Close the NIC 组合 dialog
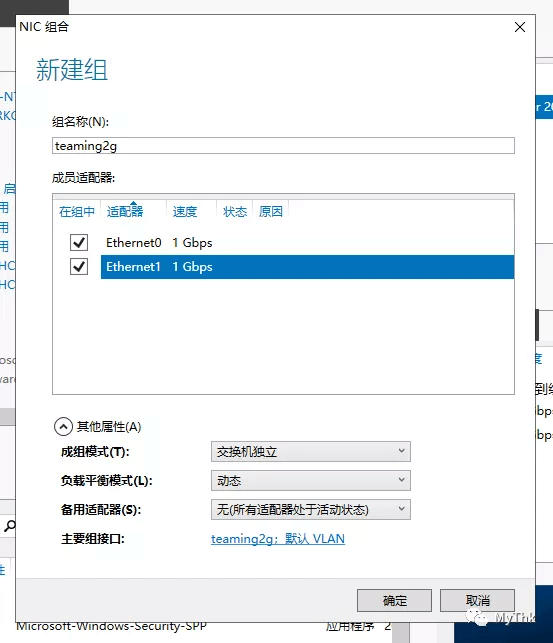The image size is (553, 643). [520, 27]
